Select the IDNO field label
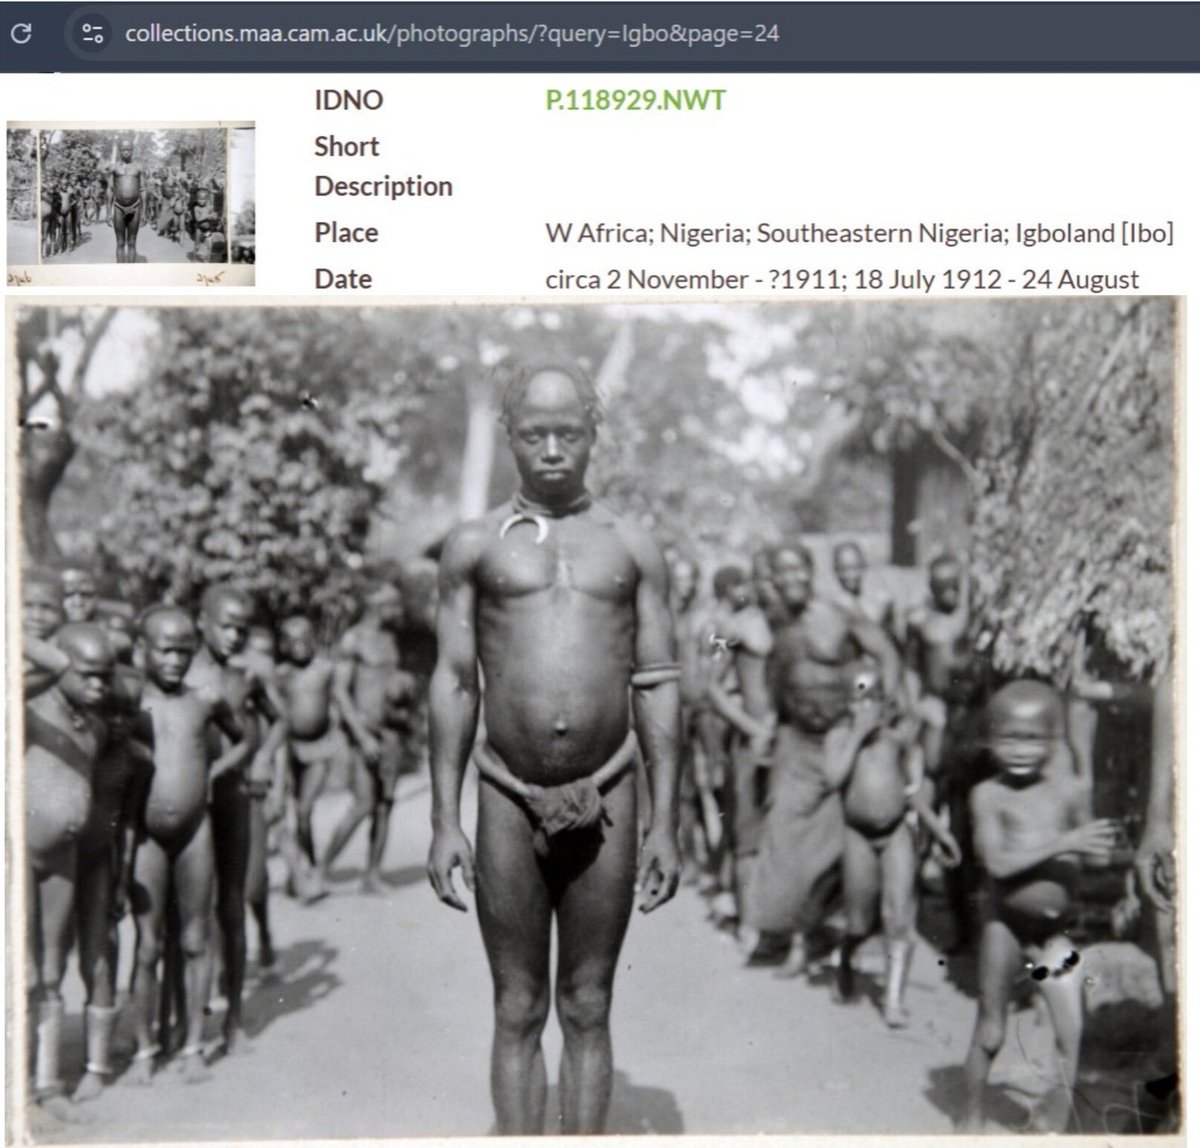The image size is (1200, 1148). coord(348,100)
